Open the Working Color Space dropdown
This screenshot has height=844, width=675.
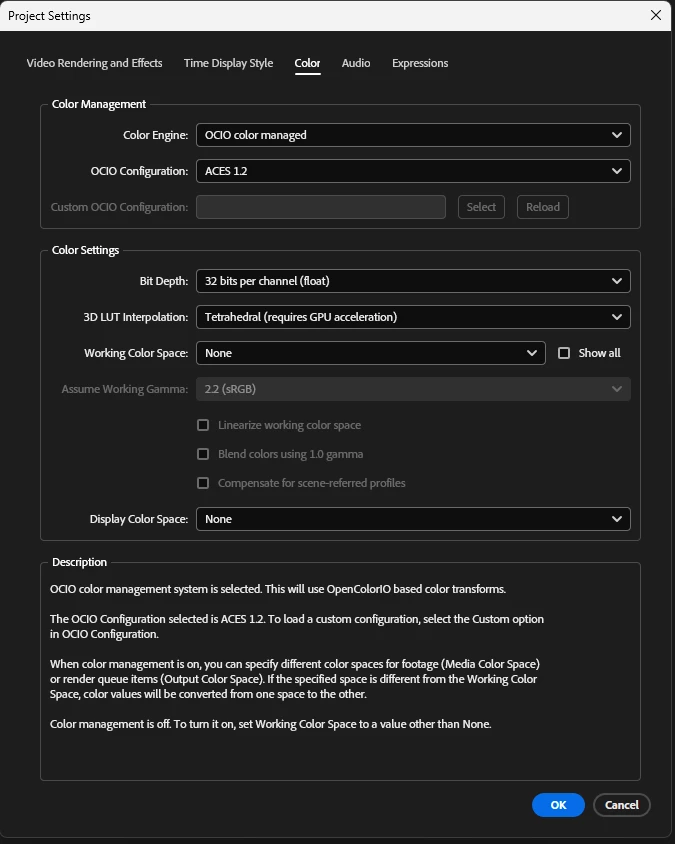(371, 353)
